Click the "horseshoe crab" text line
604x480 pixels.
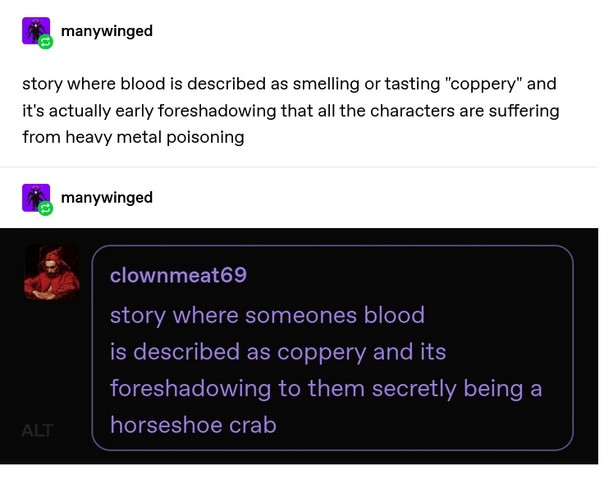[193, 425]
